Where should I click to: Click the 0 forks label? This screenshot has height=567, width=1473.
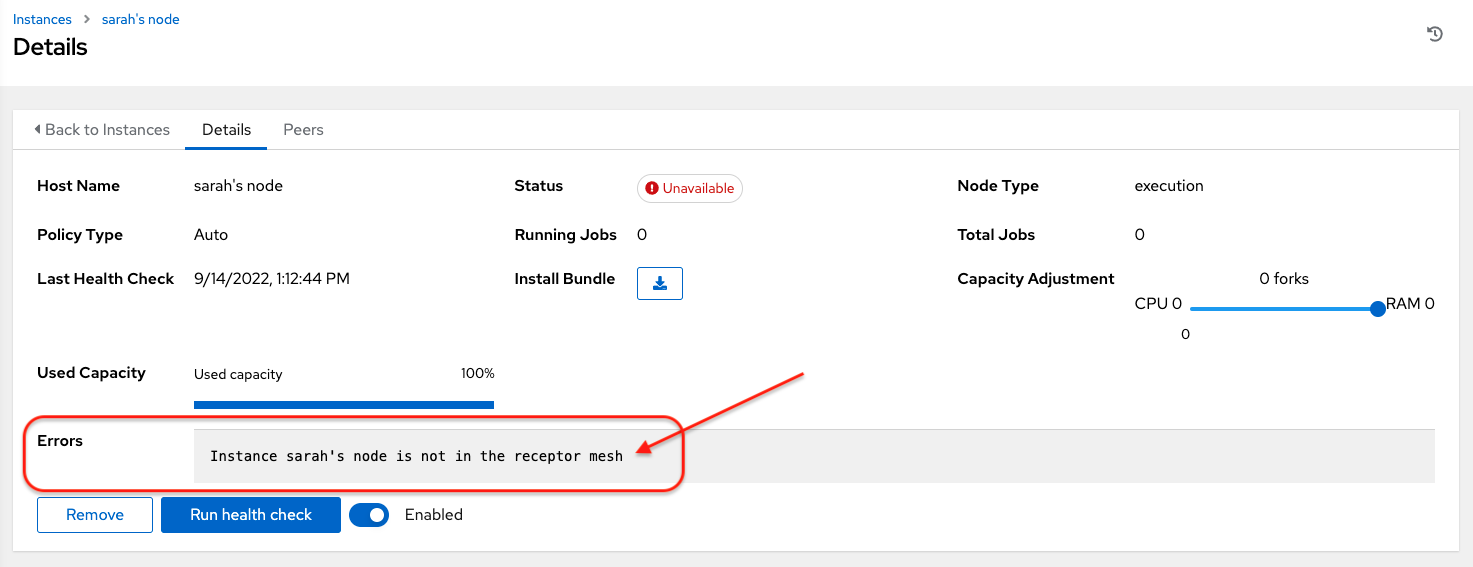click(1283, 279)
